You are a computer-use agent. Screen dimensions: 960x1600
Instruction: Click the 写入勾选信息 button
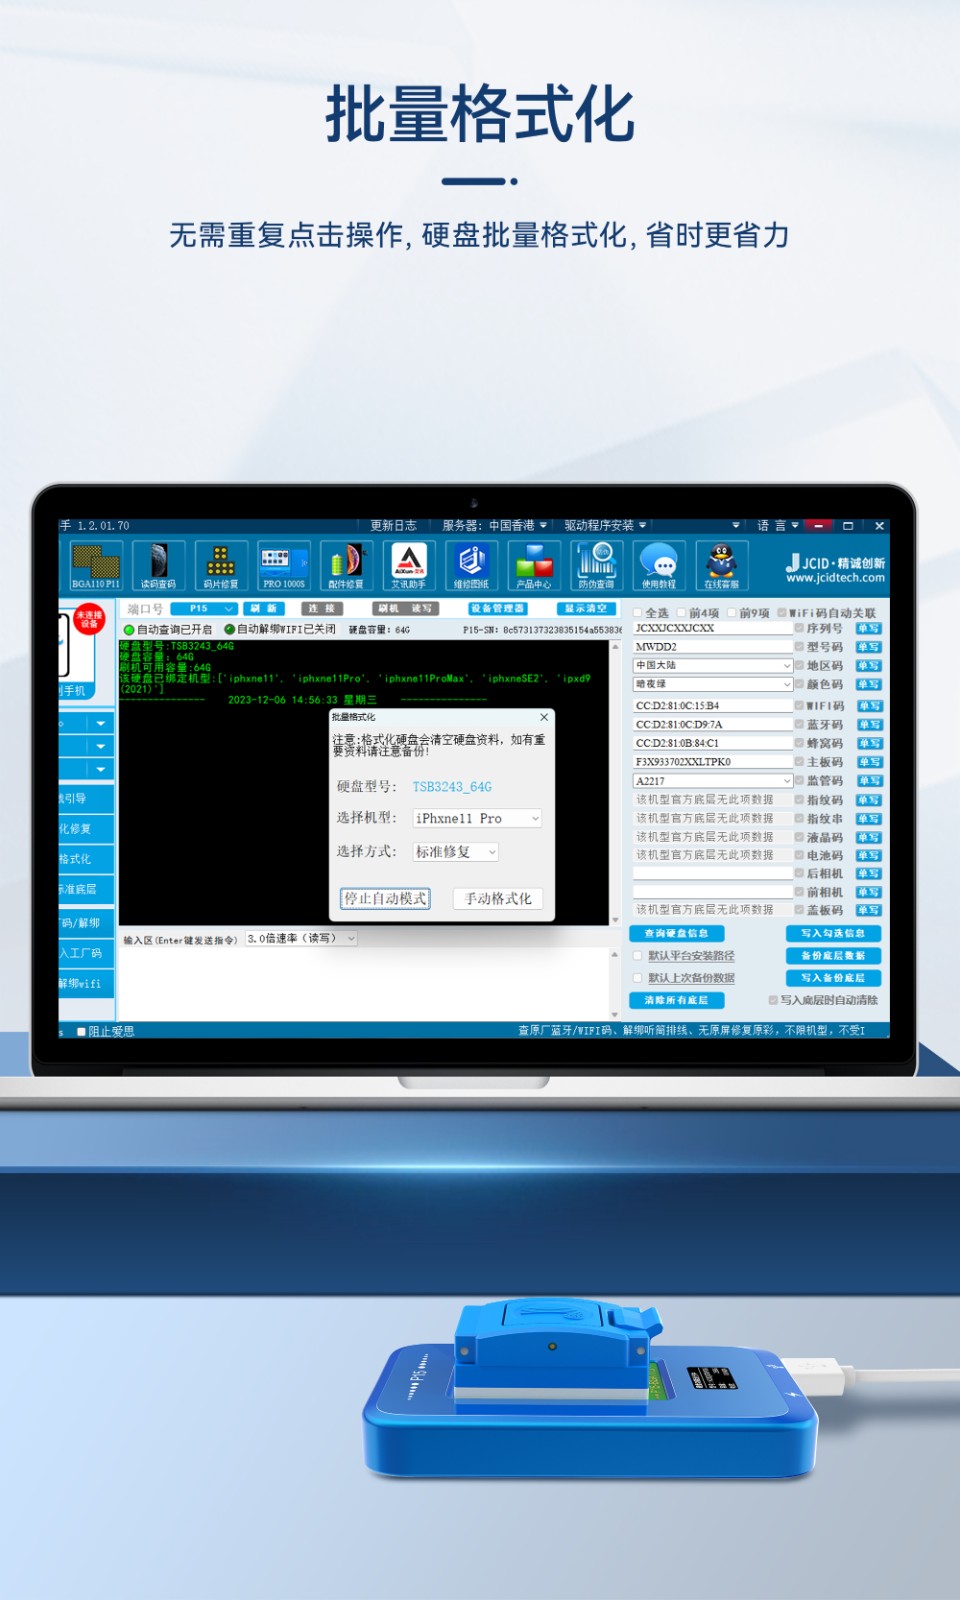(833, 933)
